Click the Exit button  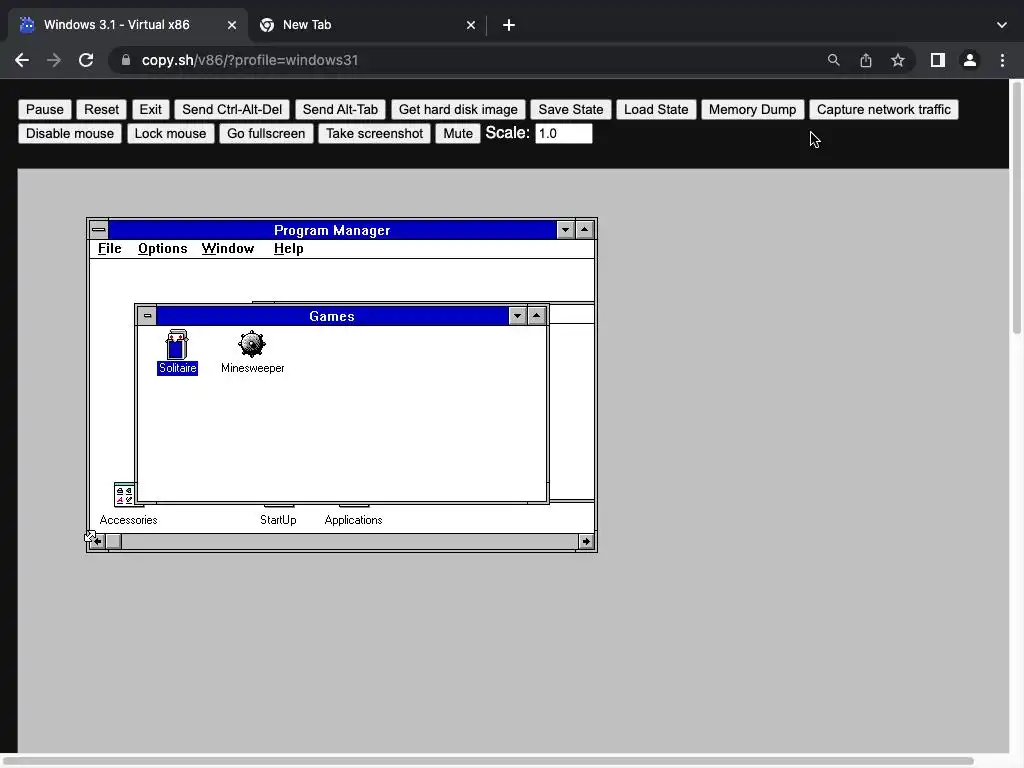click(150, 110)
